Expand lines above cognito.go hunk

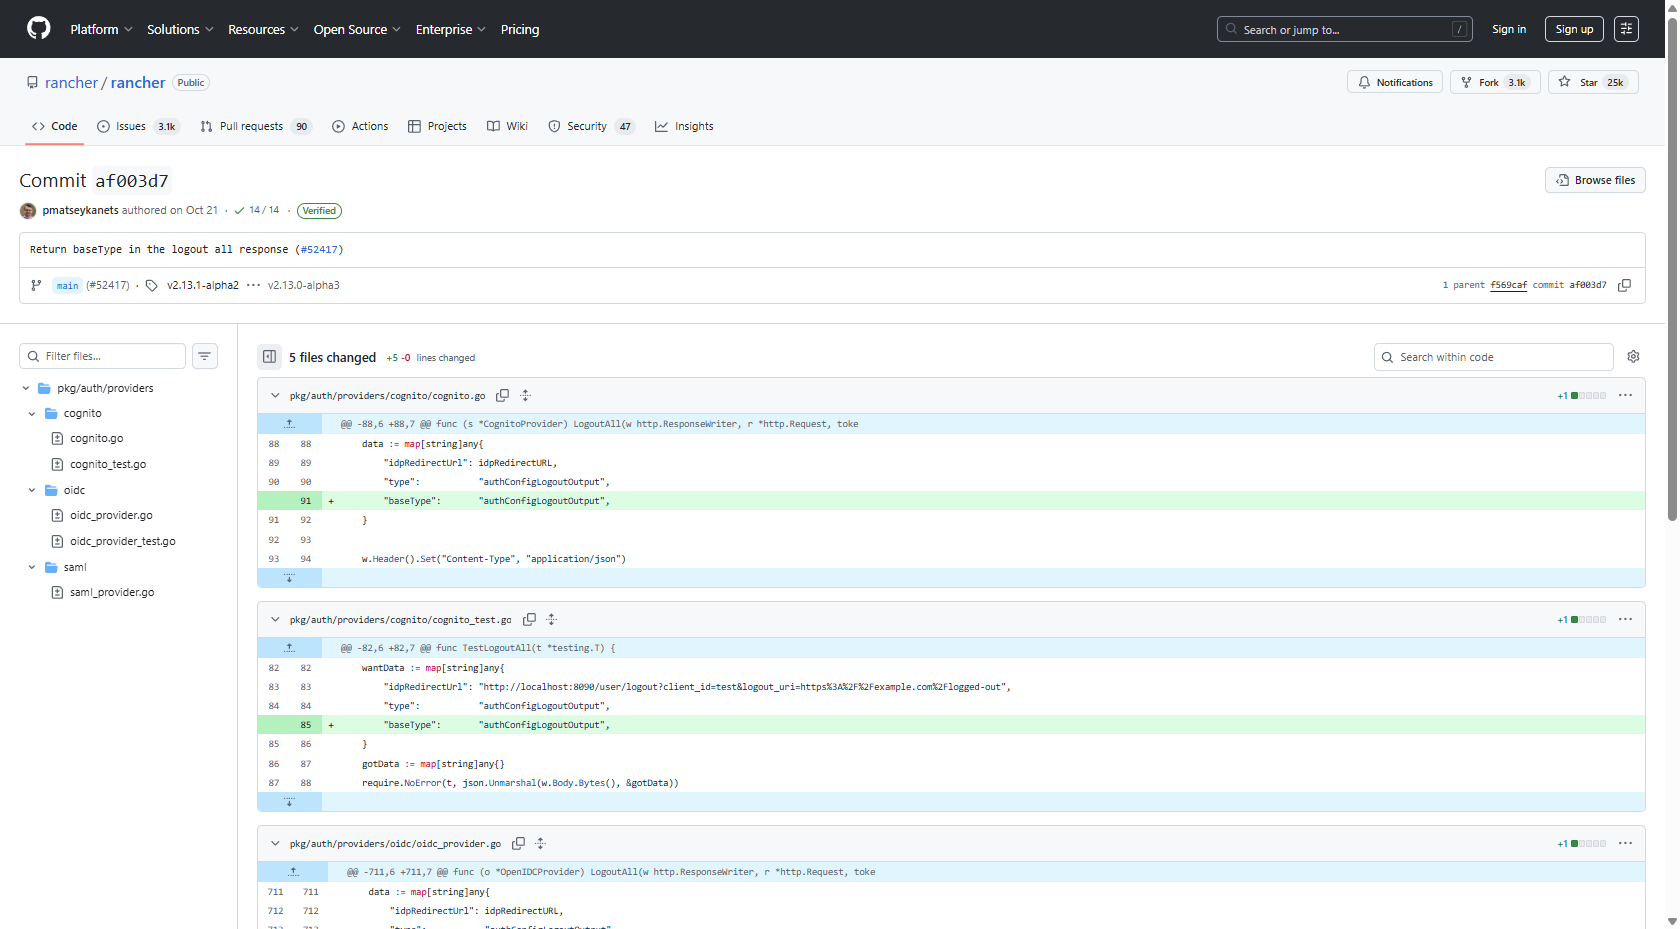tap(289, 424)
